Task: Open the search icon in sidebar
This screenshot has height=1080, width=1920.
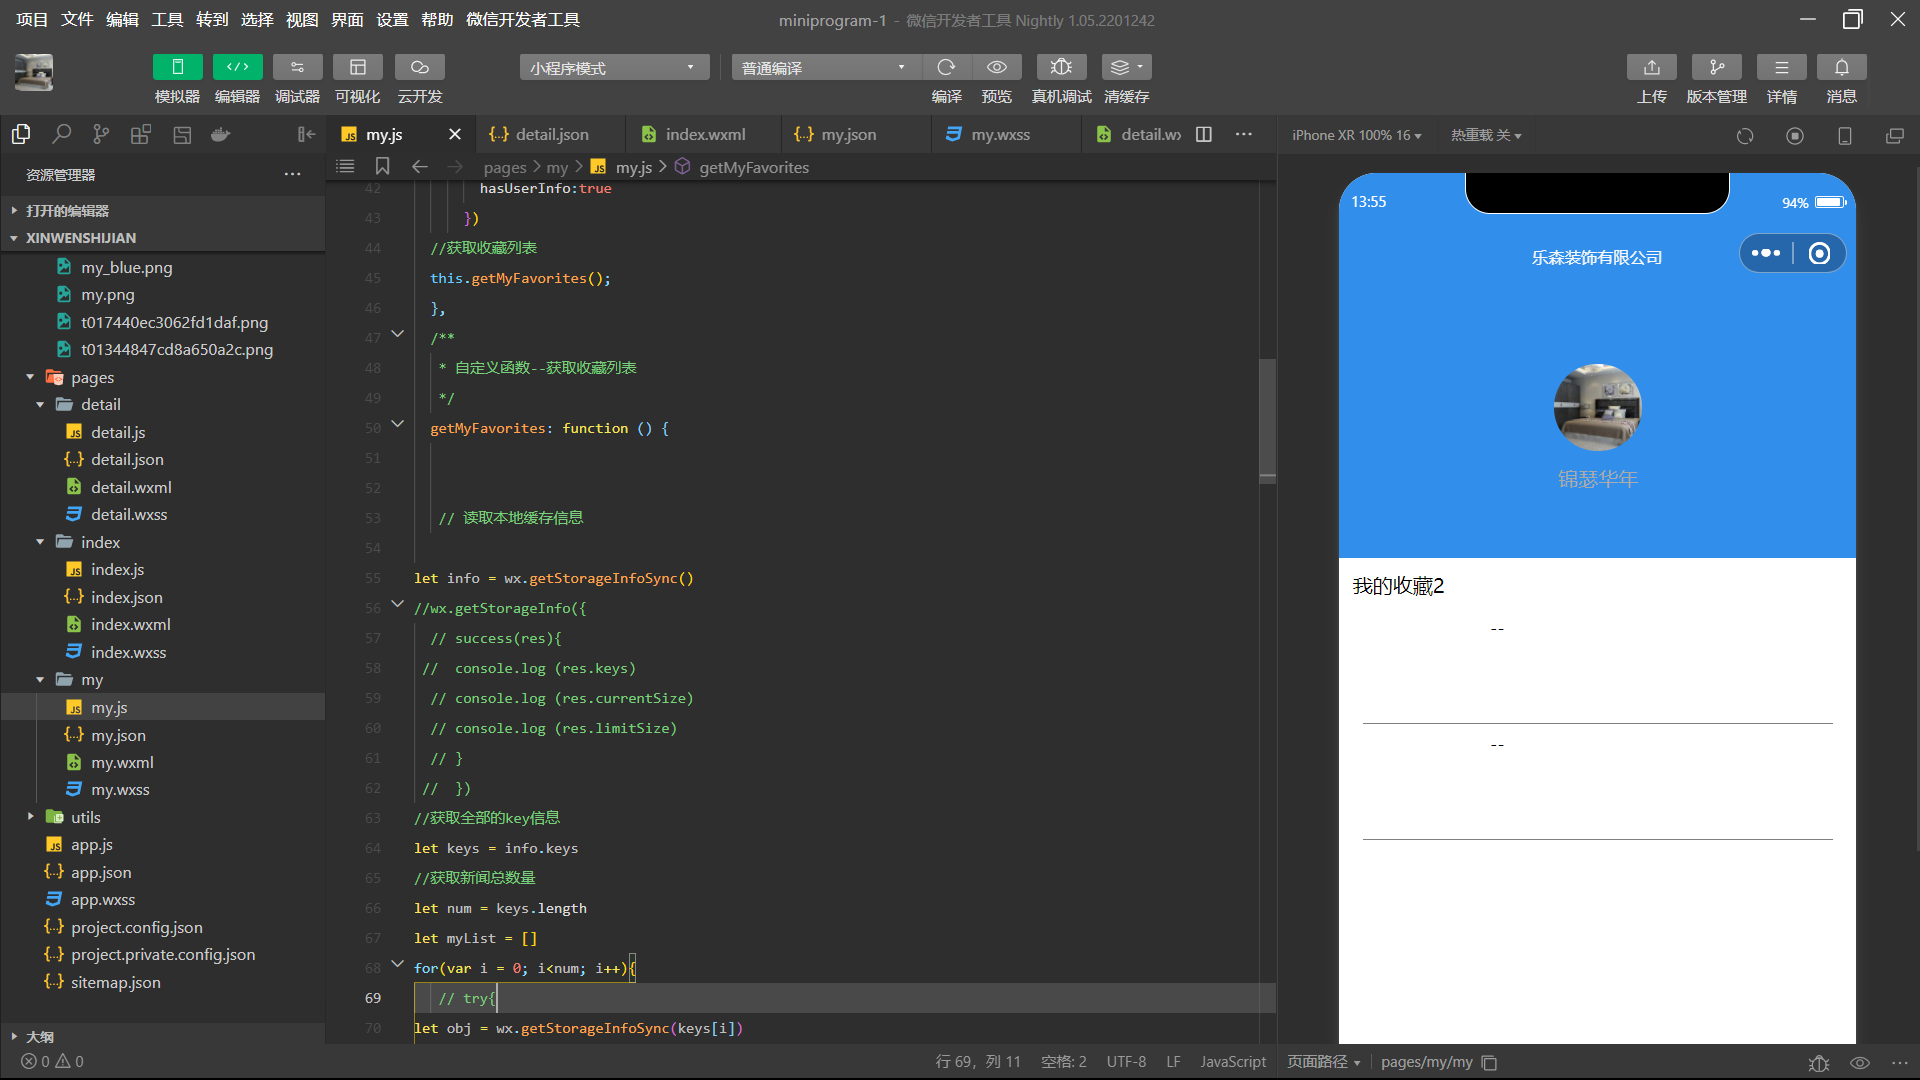Action: tap(61, 134)
